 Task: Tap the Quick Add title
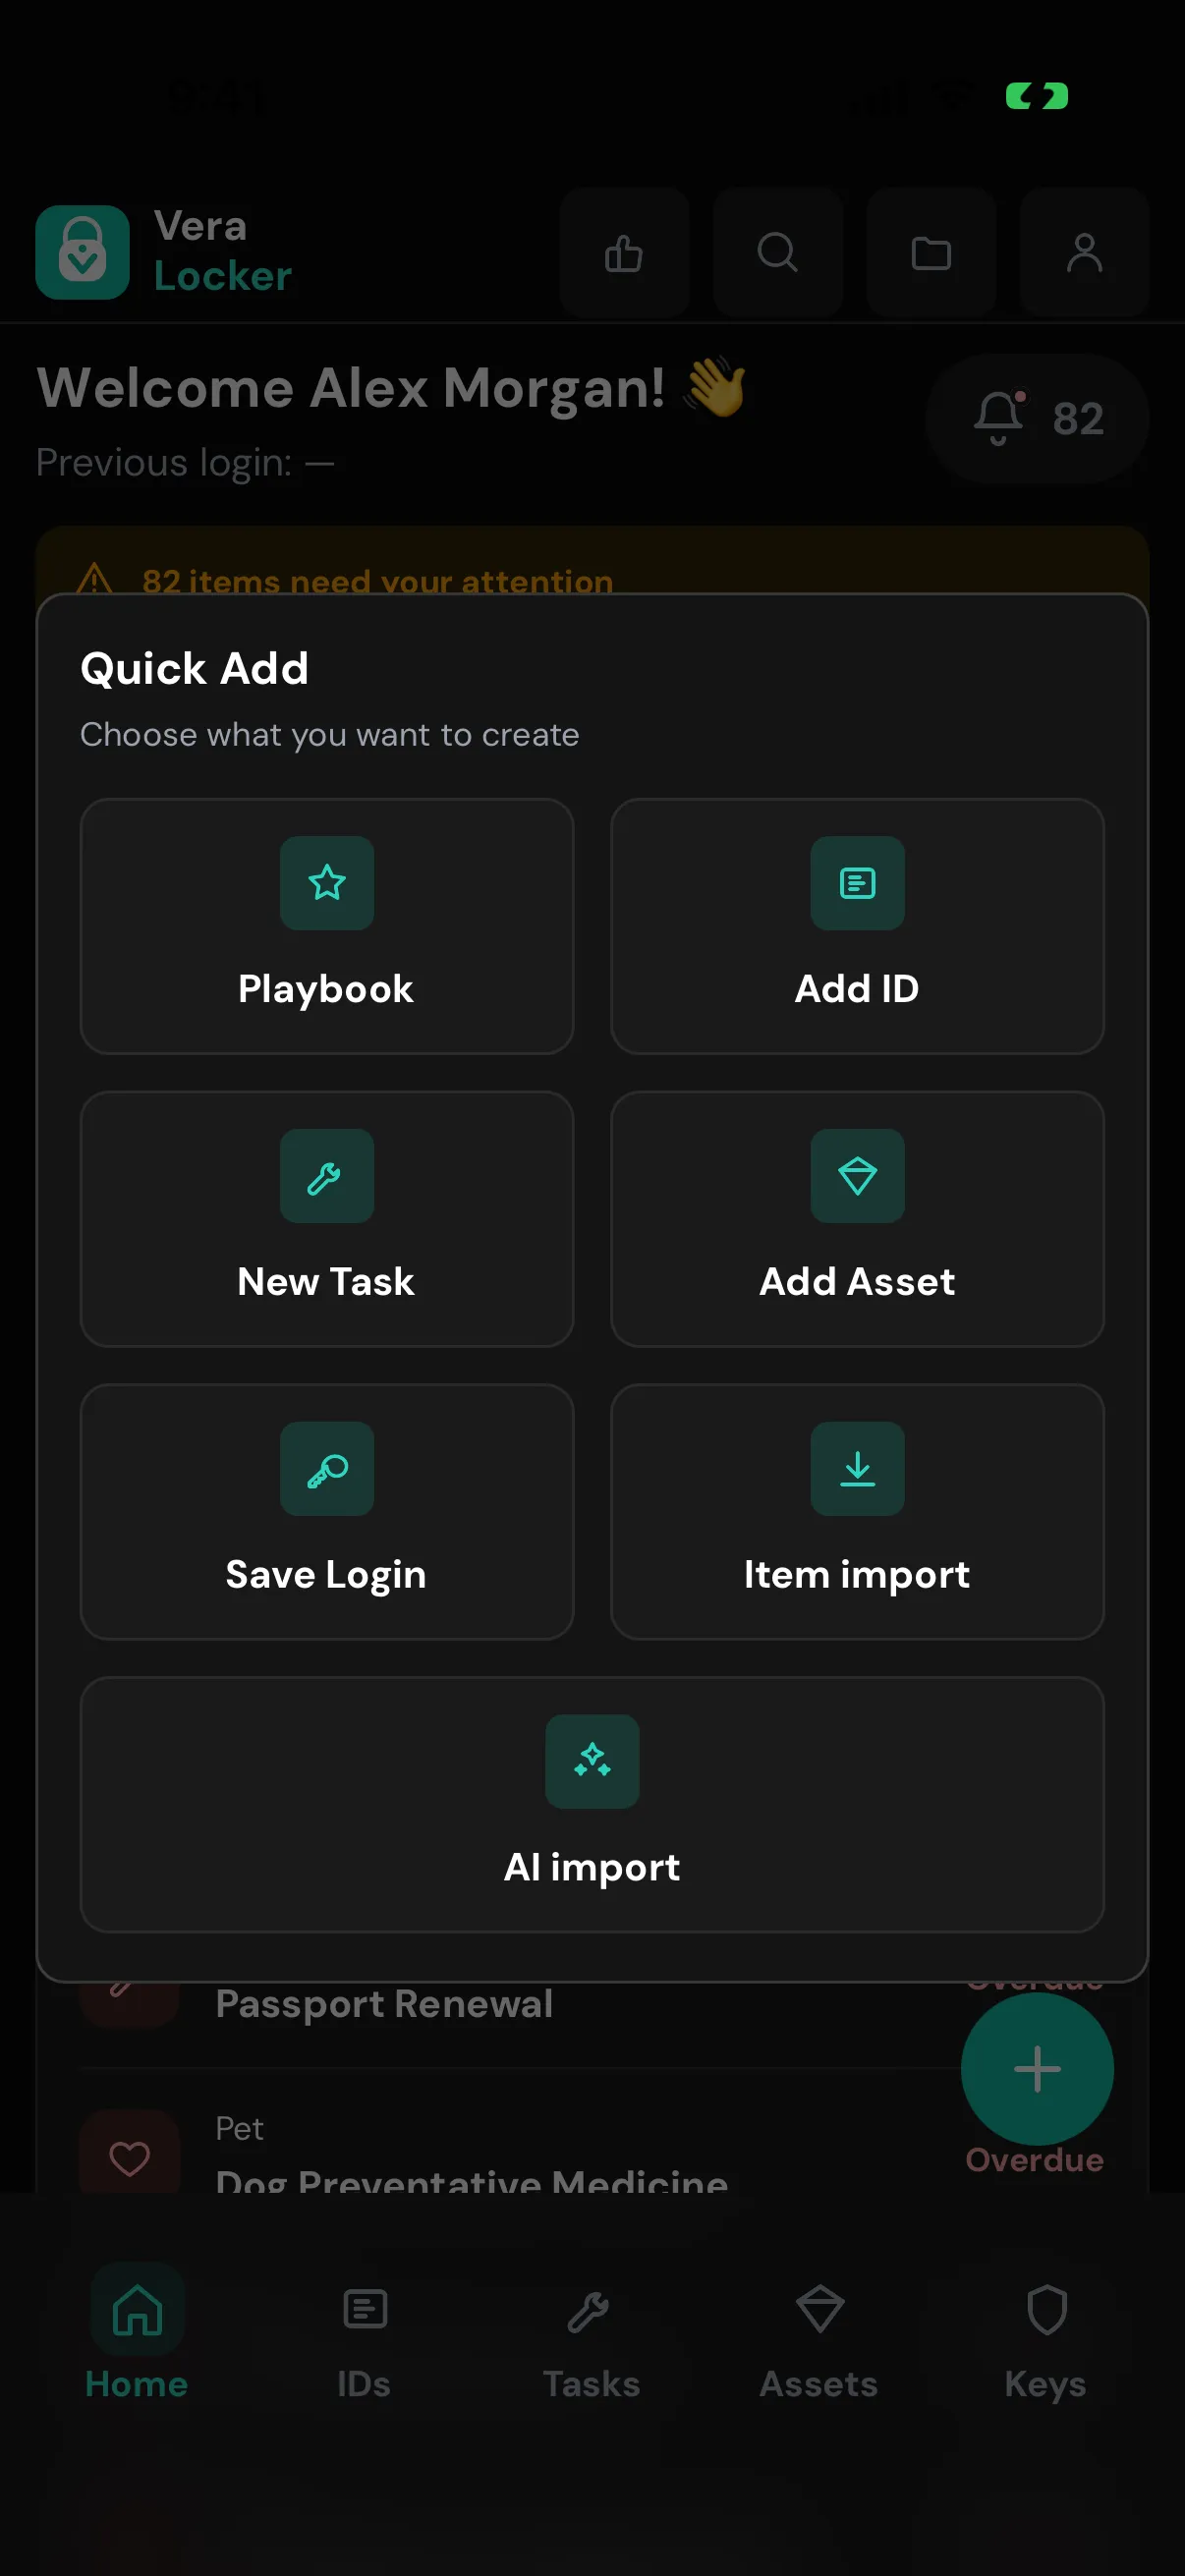pos(194,668)
